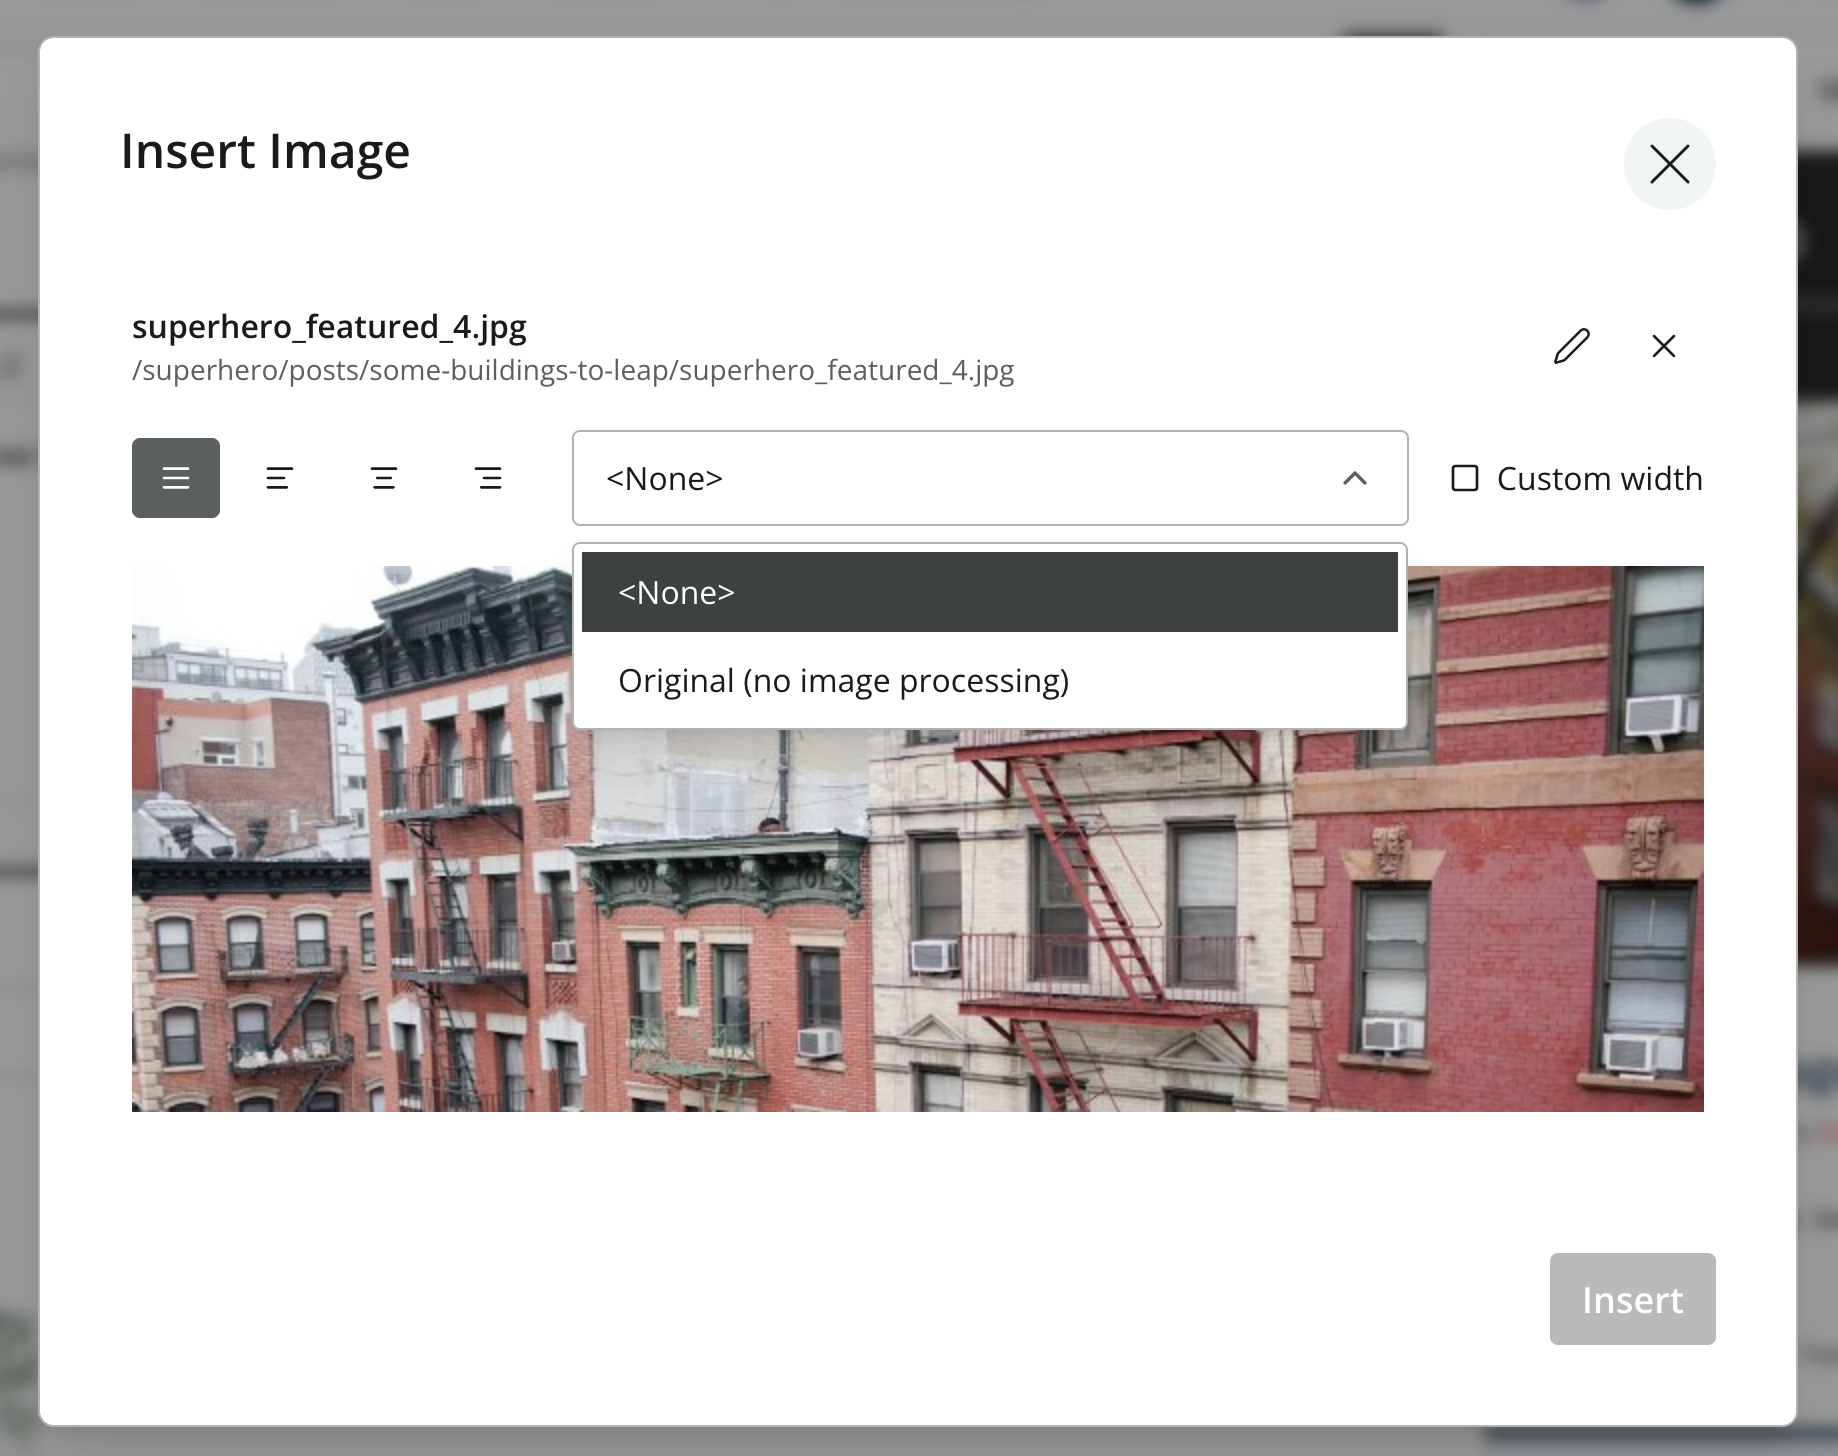The height and width of the screenshot is (1456, 1838).
Task: Choose the <None> option in the list
Action: coord(990,592)
